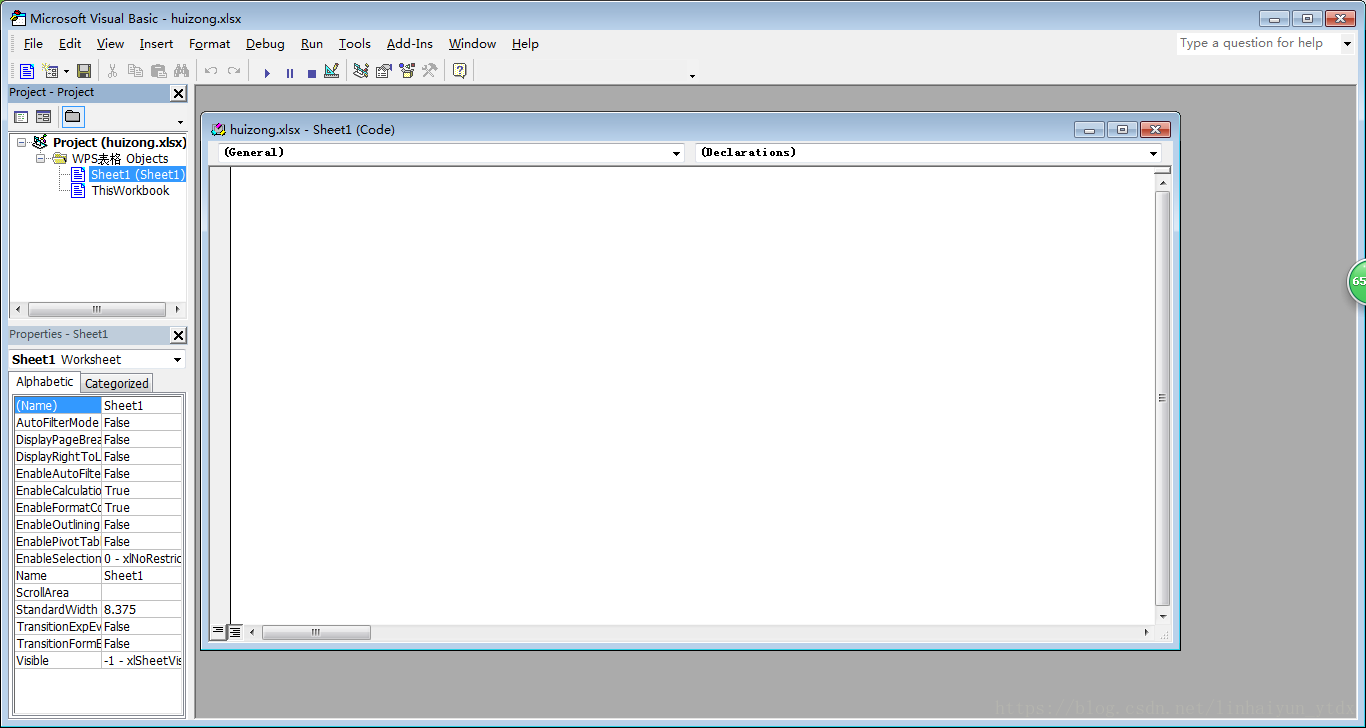Click the code window horizontal scrollbar thumb
Viewport: 1366px width, 728px height.
[x=316, y=633]
